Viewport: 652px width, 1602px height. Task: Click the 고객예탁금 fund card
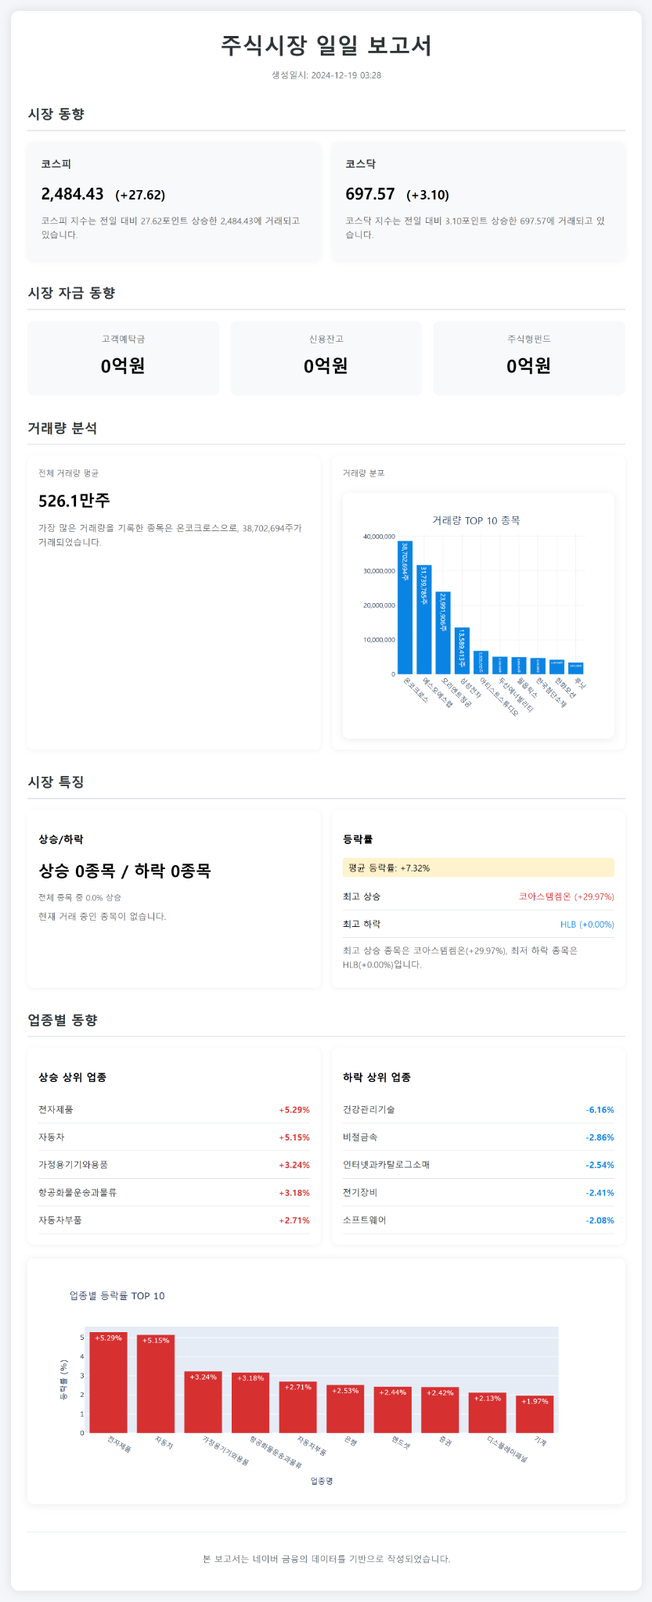(x=123, y=357)
